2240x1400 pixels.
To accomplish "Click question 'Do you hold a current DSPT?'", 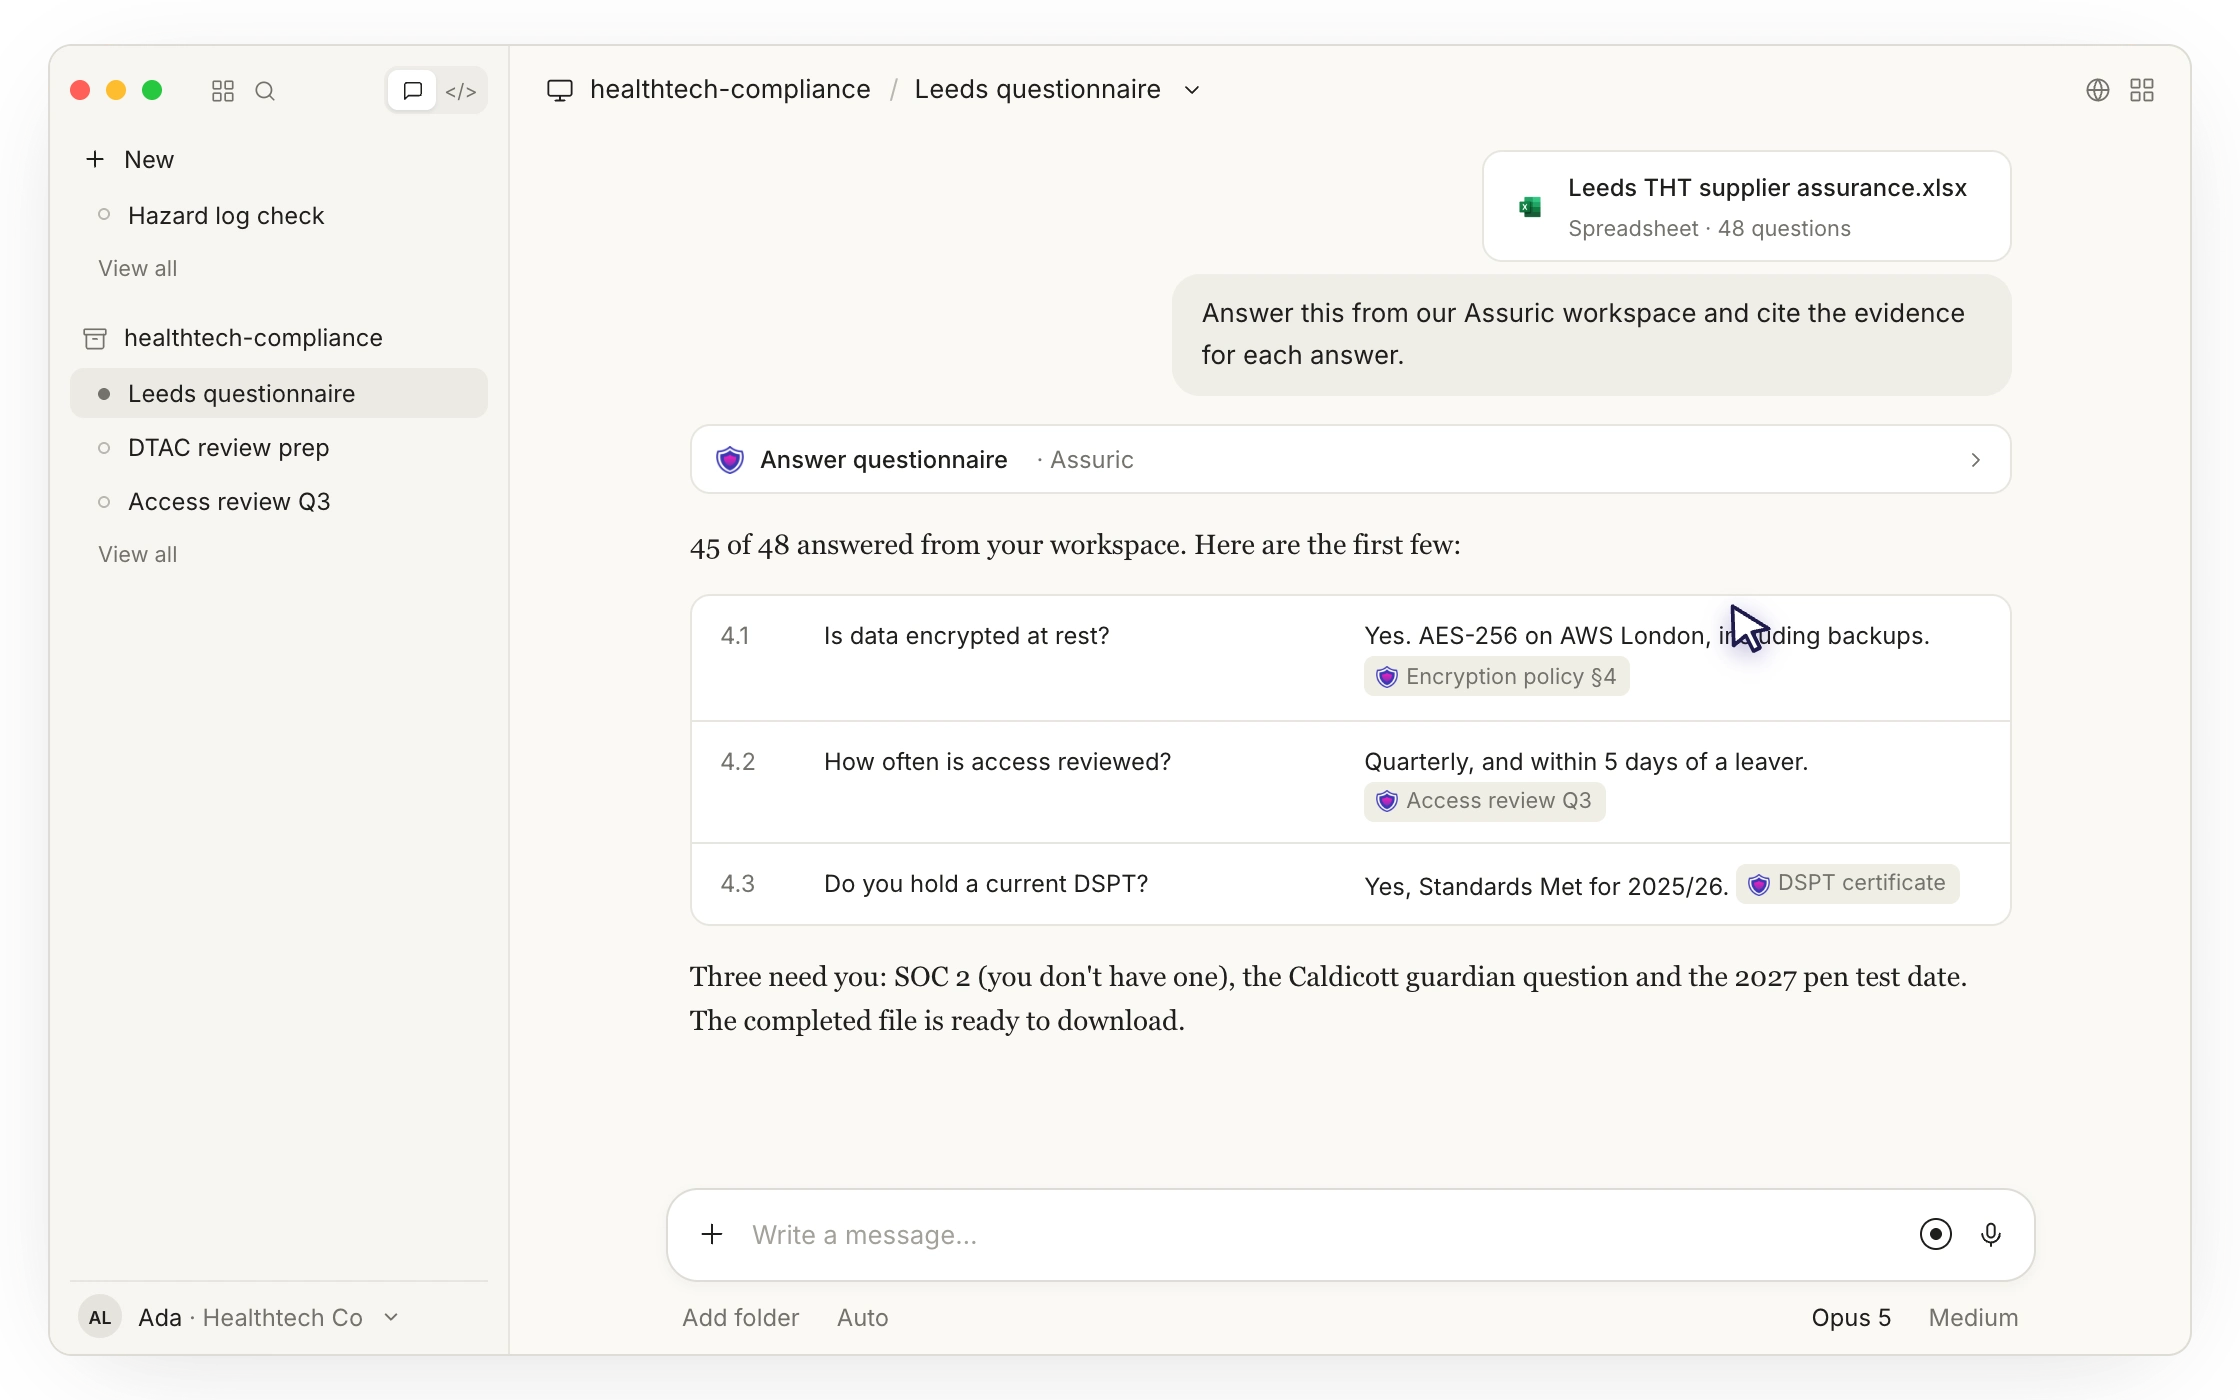I will coord(985,884).
